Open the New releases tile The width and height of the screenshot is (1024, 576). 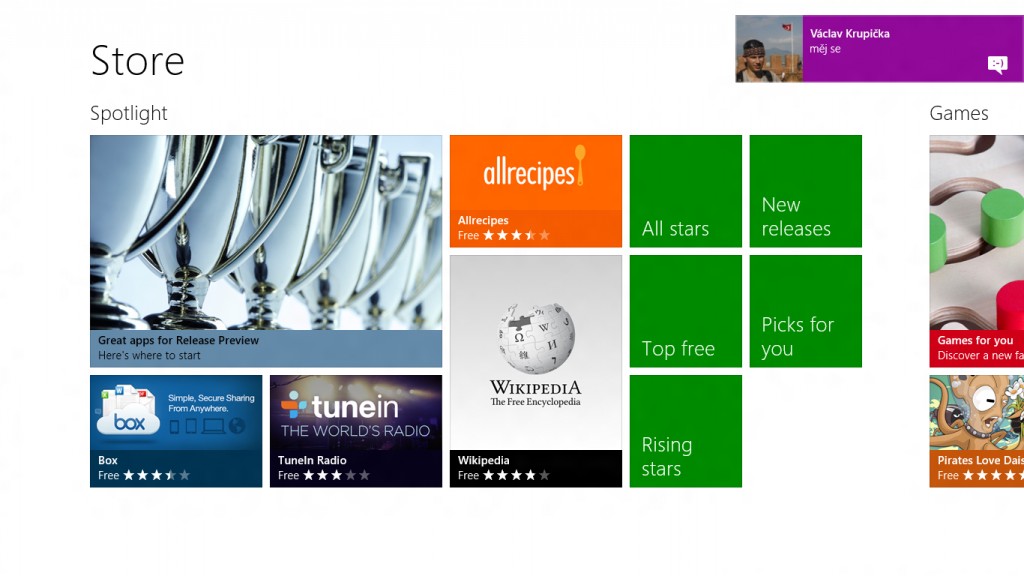[806, 191]
